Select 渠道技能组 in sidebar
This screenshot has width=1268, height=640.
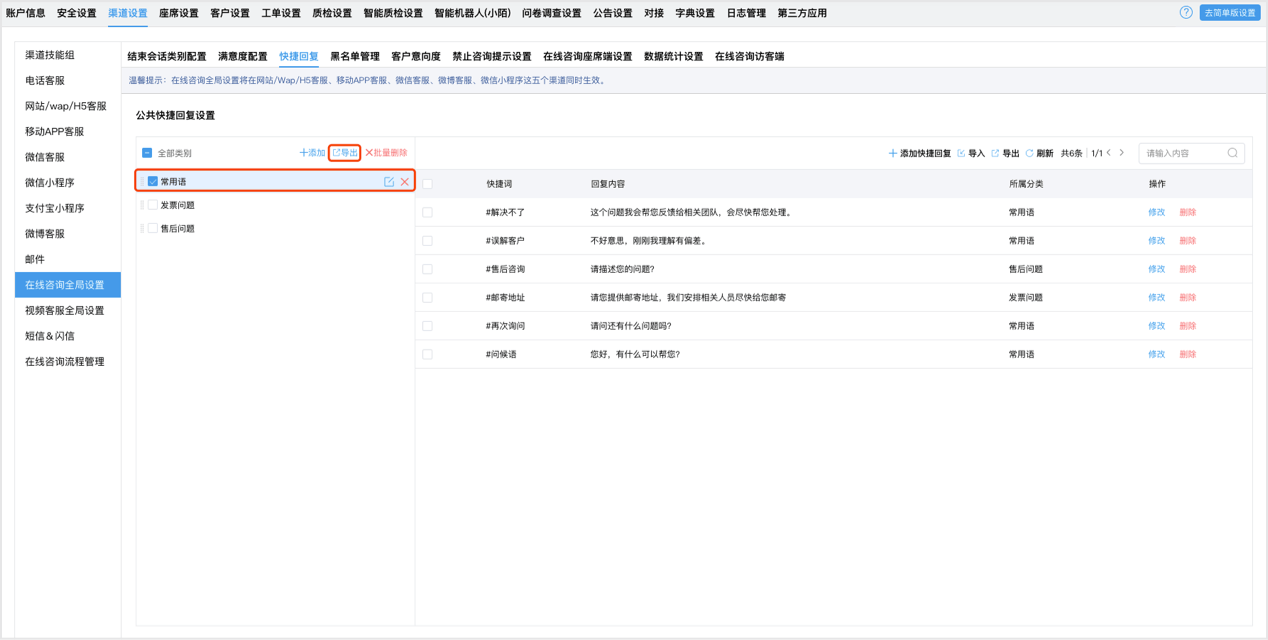click(68, 55)
